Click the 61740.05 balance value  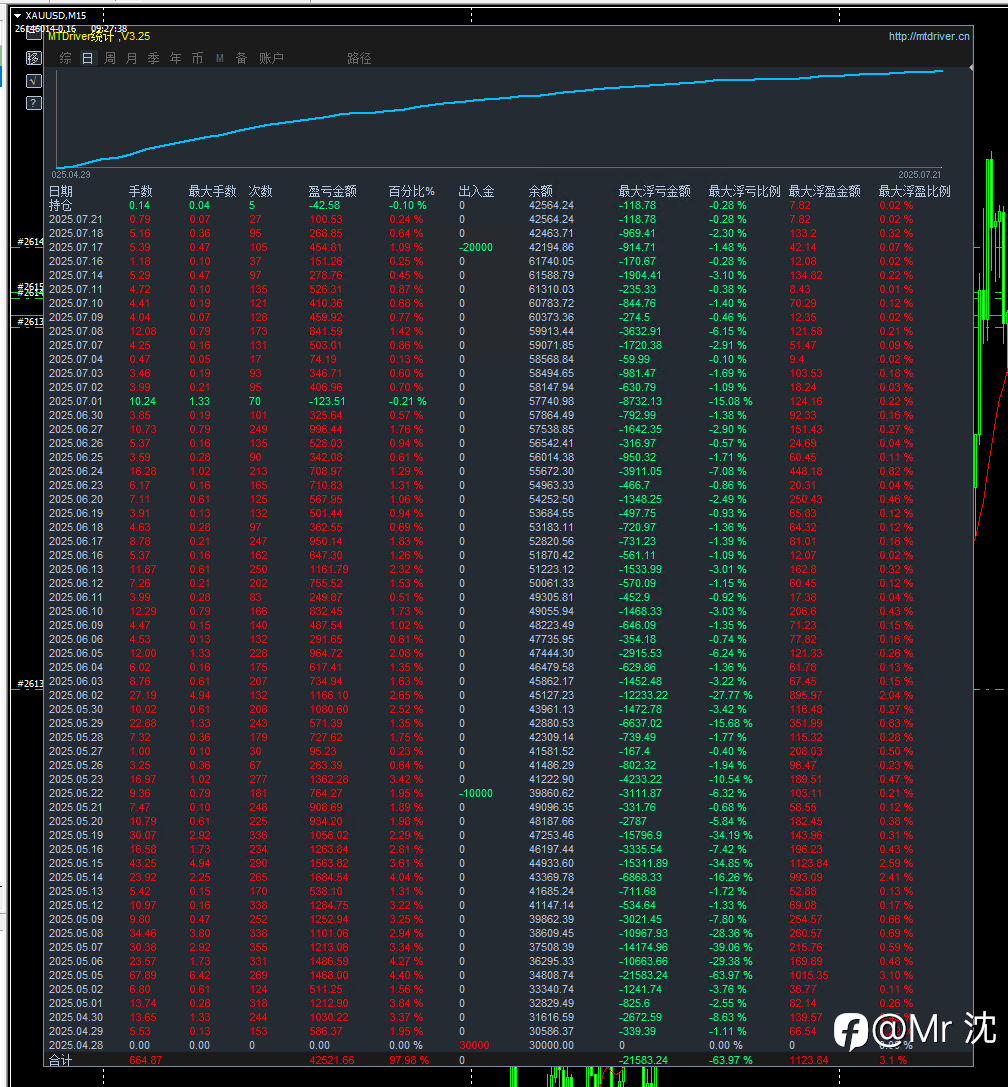pyautogui.click(x=551, y=261)
